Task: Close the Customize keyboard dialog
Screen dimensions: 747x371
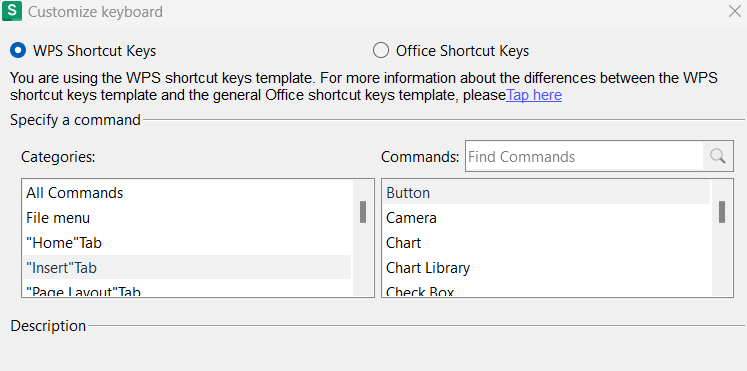Action: 735,11
